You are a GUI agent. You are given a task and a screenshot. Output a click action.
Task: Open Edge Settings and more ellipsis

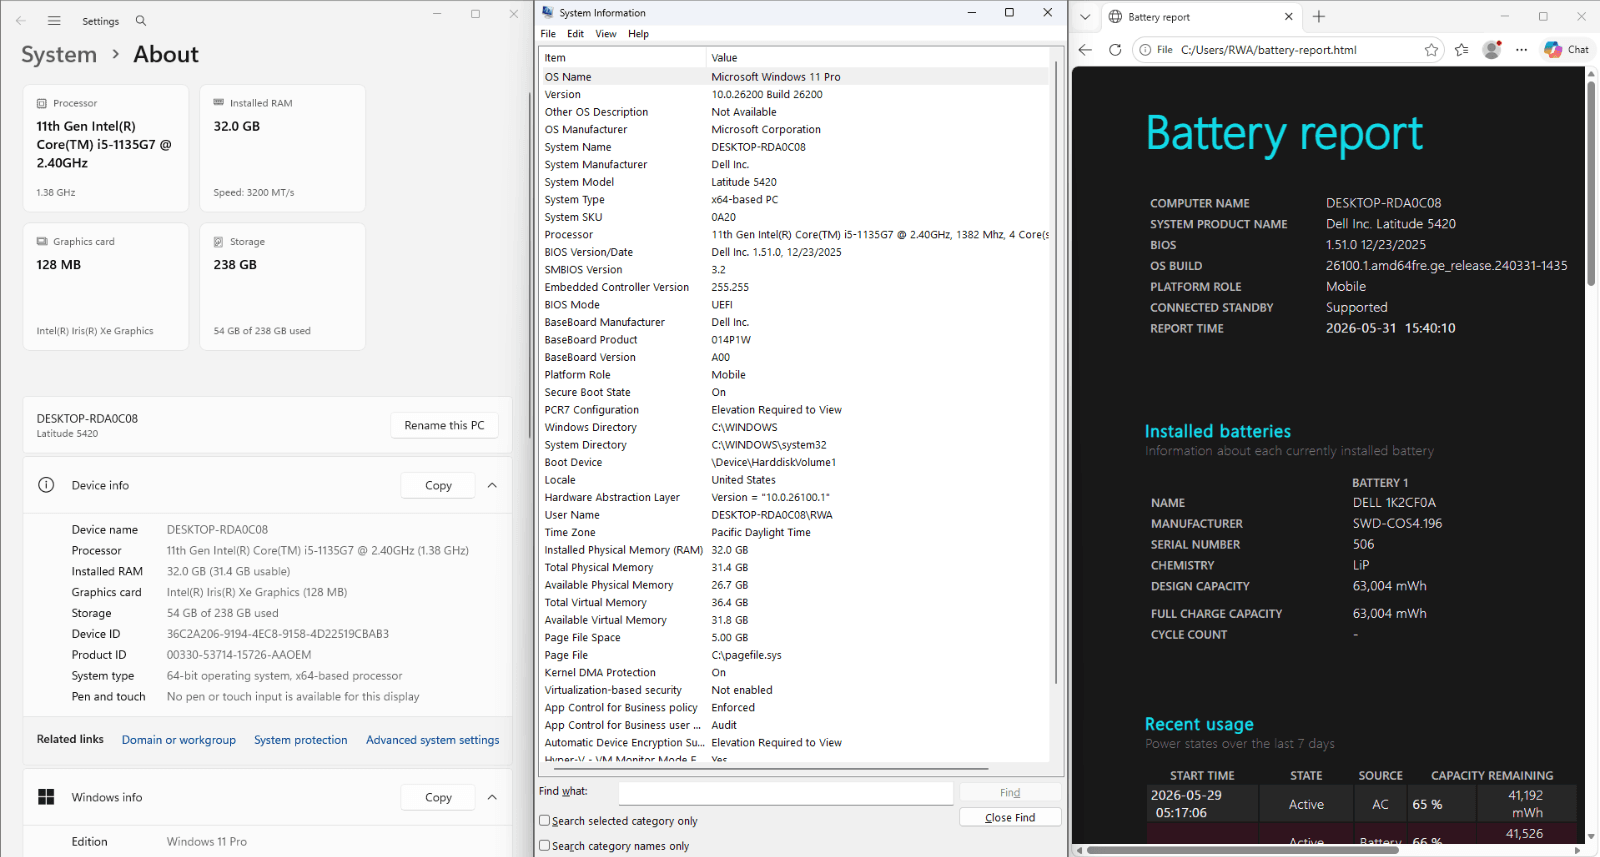(1521, 49)
